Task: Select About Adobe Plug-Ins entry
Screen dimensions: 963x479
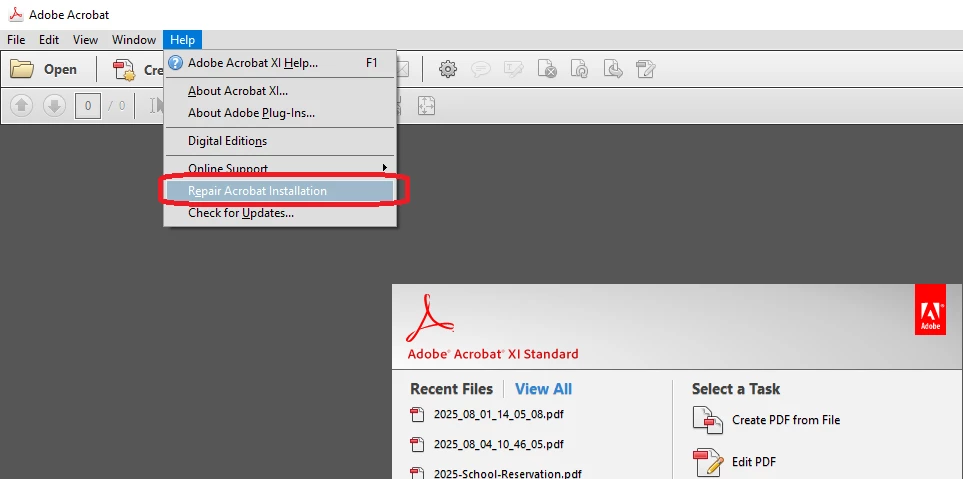Action: click(x=280, y=113)
